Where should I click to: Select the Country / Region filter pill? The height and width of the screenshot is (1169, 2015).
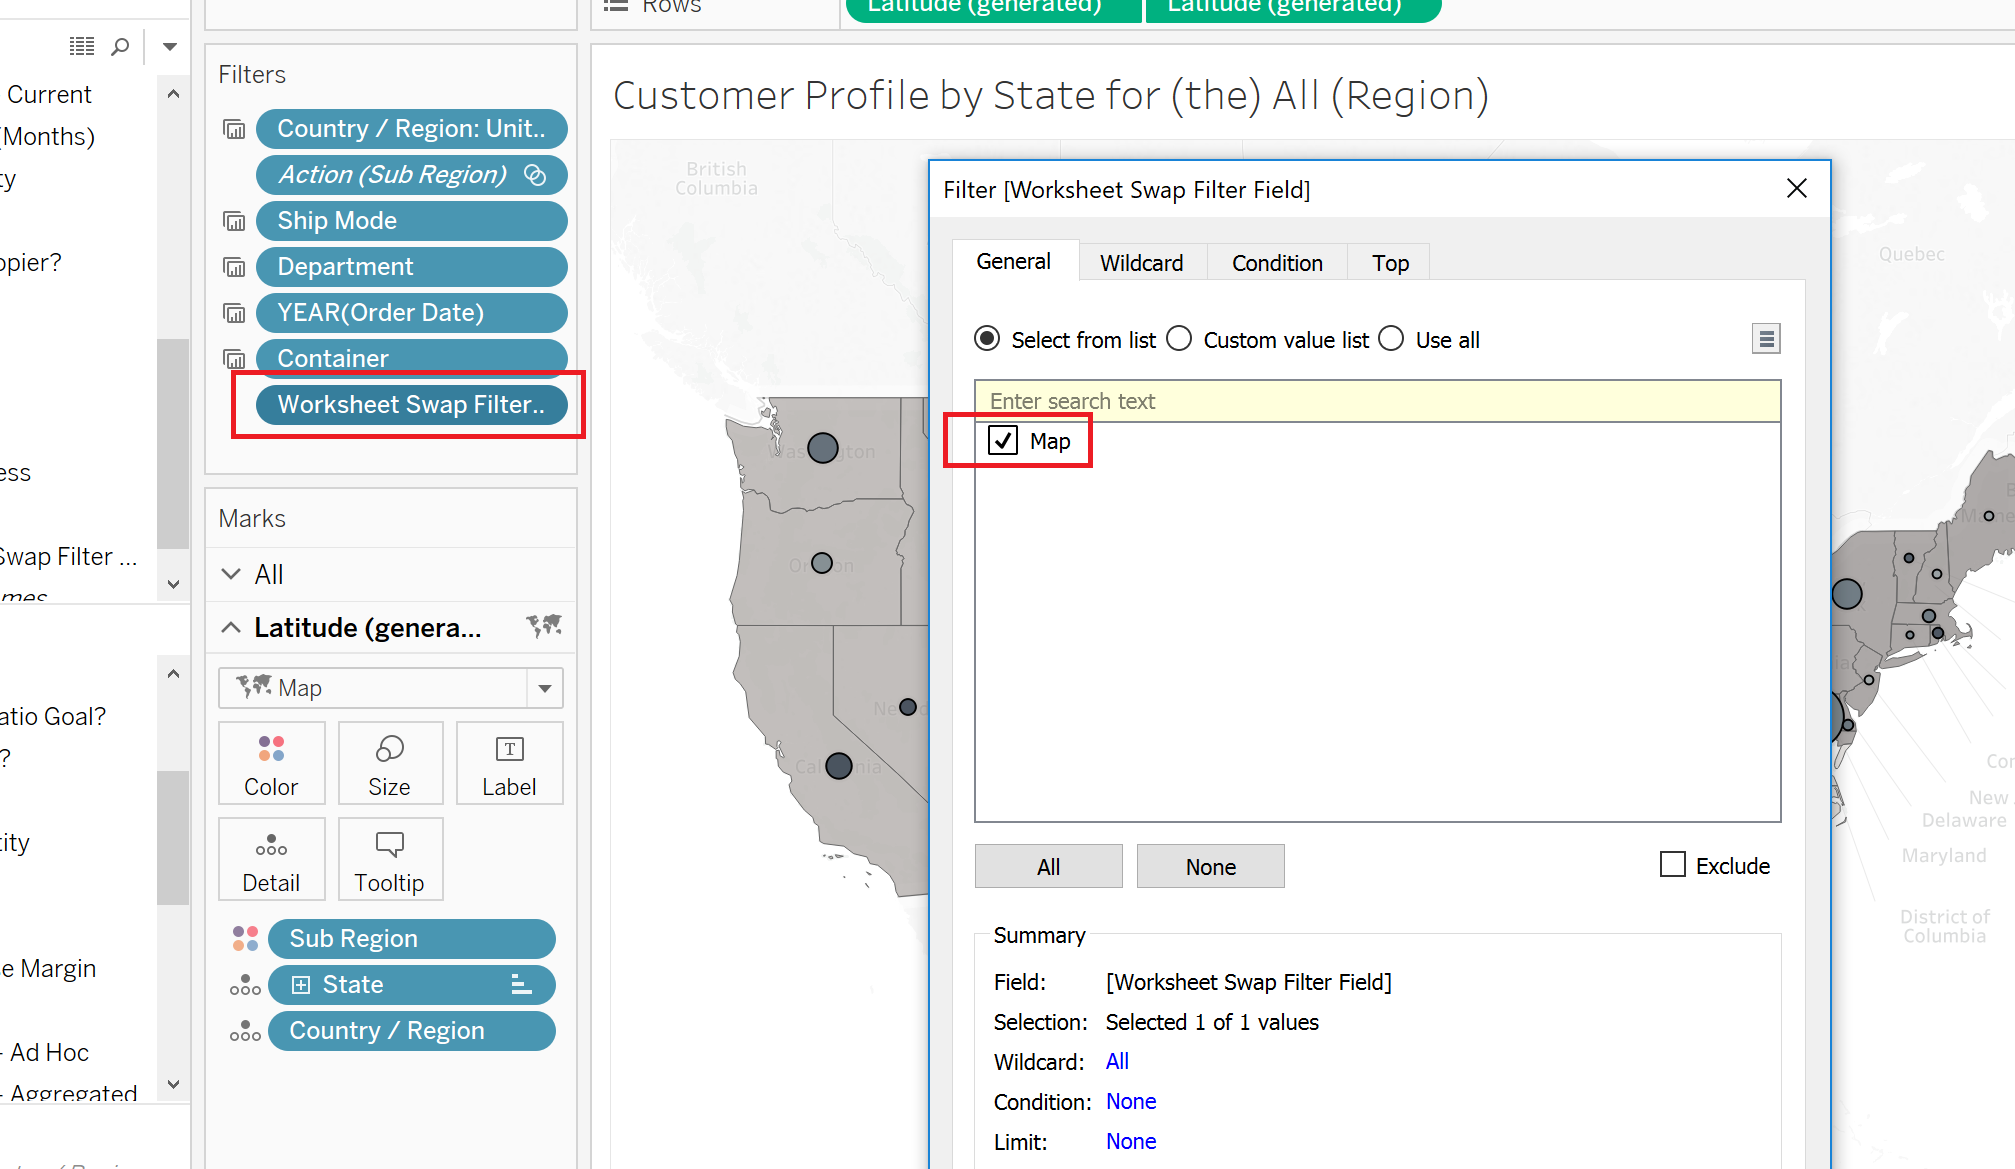click(412, 129)
